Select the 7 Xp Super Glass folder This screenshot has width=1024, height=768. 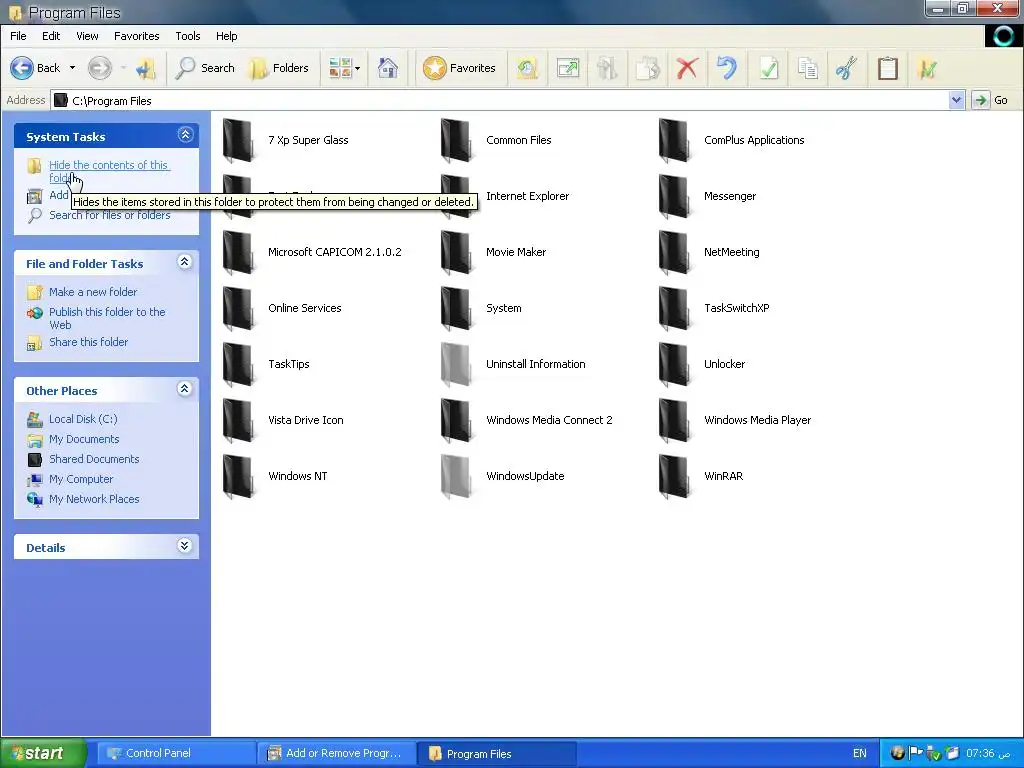click(285, 140)
